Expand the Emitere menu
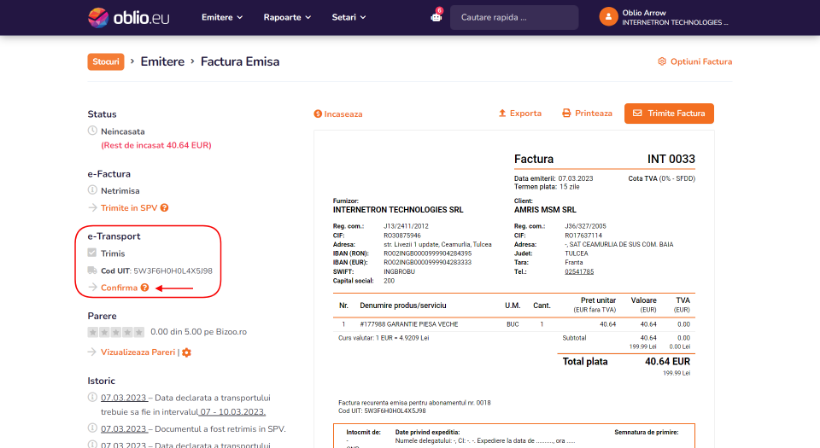Screen dimensions: 820x448 pos(222,17)
